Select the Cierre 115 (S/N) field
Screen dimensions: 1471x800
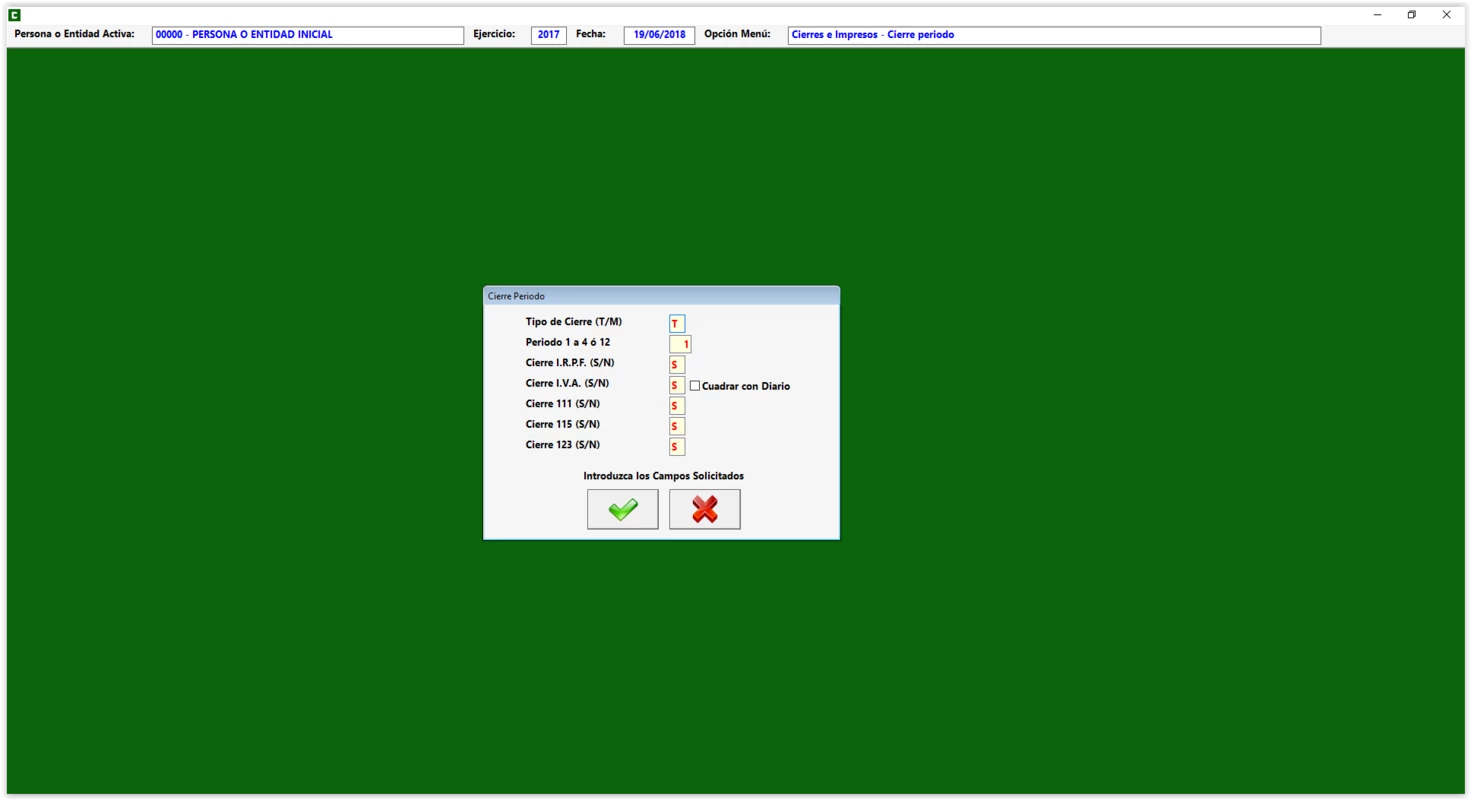coord(677,426)
